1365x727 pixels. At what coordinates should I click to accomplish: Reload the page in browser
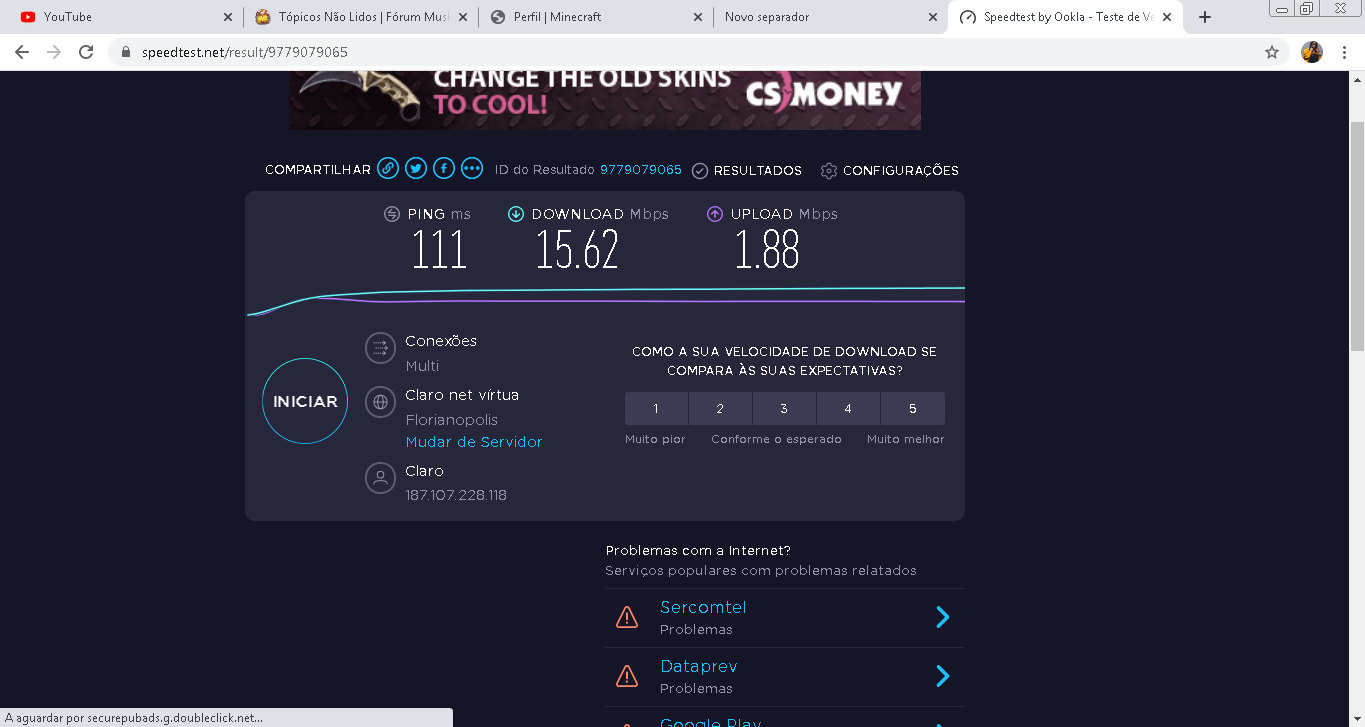click(x=86, y=52)
